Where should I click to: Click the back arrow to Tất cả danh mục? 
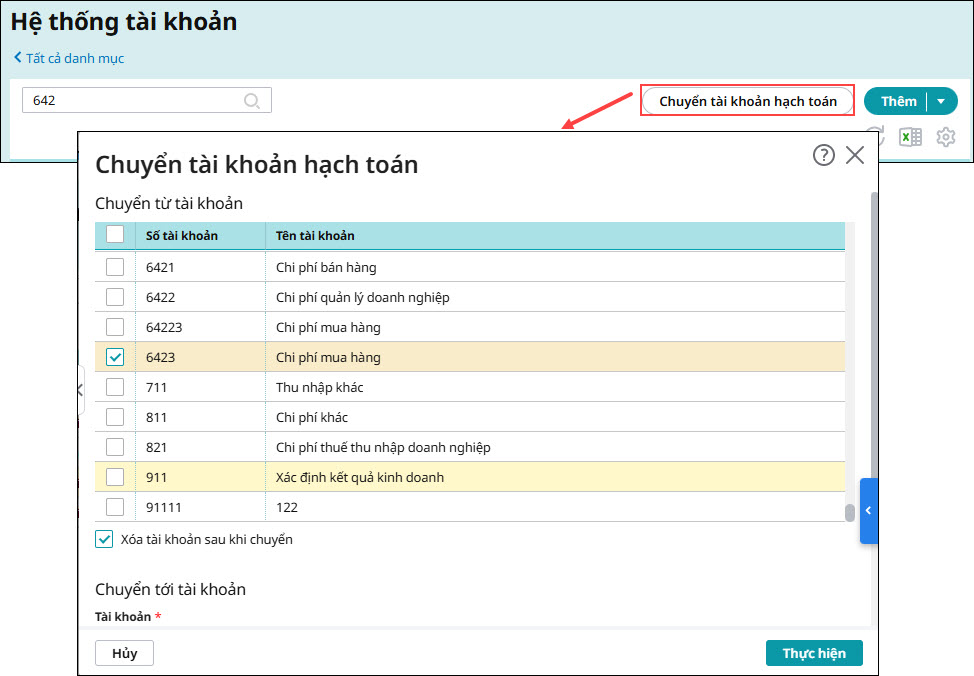point(18,58)
